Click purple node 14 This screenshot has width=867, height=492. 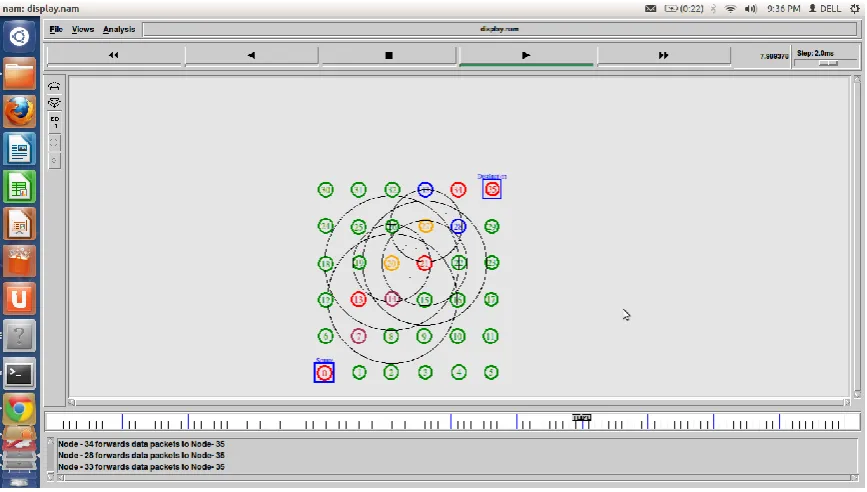click(x=392, y=300)
